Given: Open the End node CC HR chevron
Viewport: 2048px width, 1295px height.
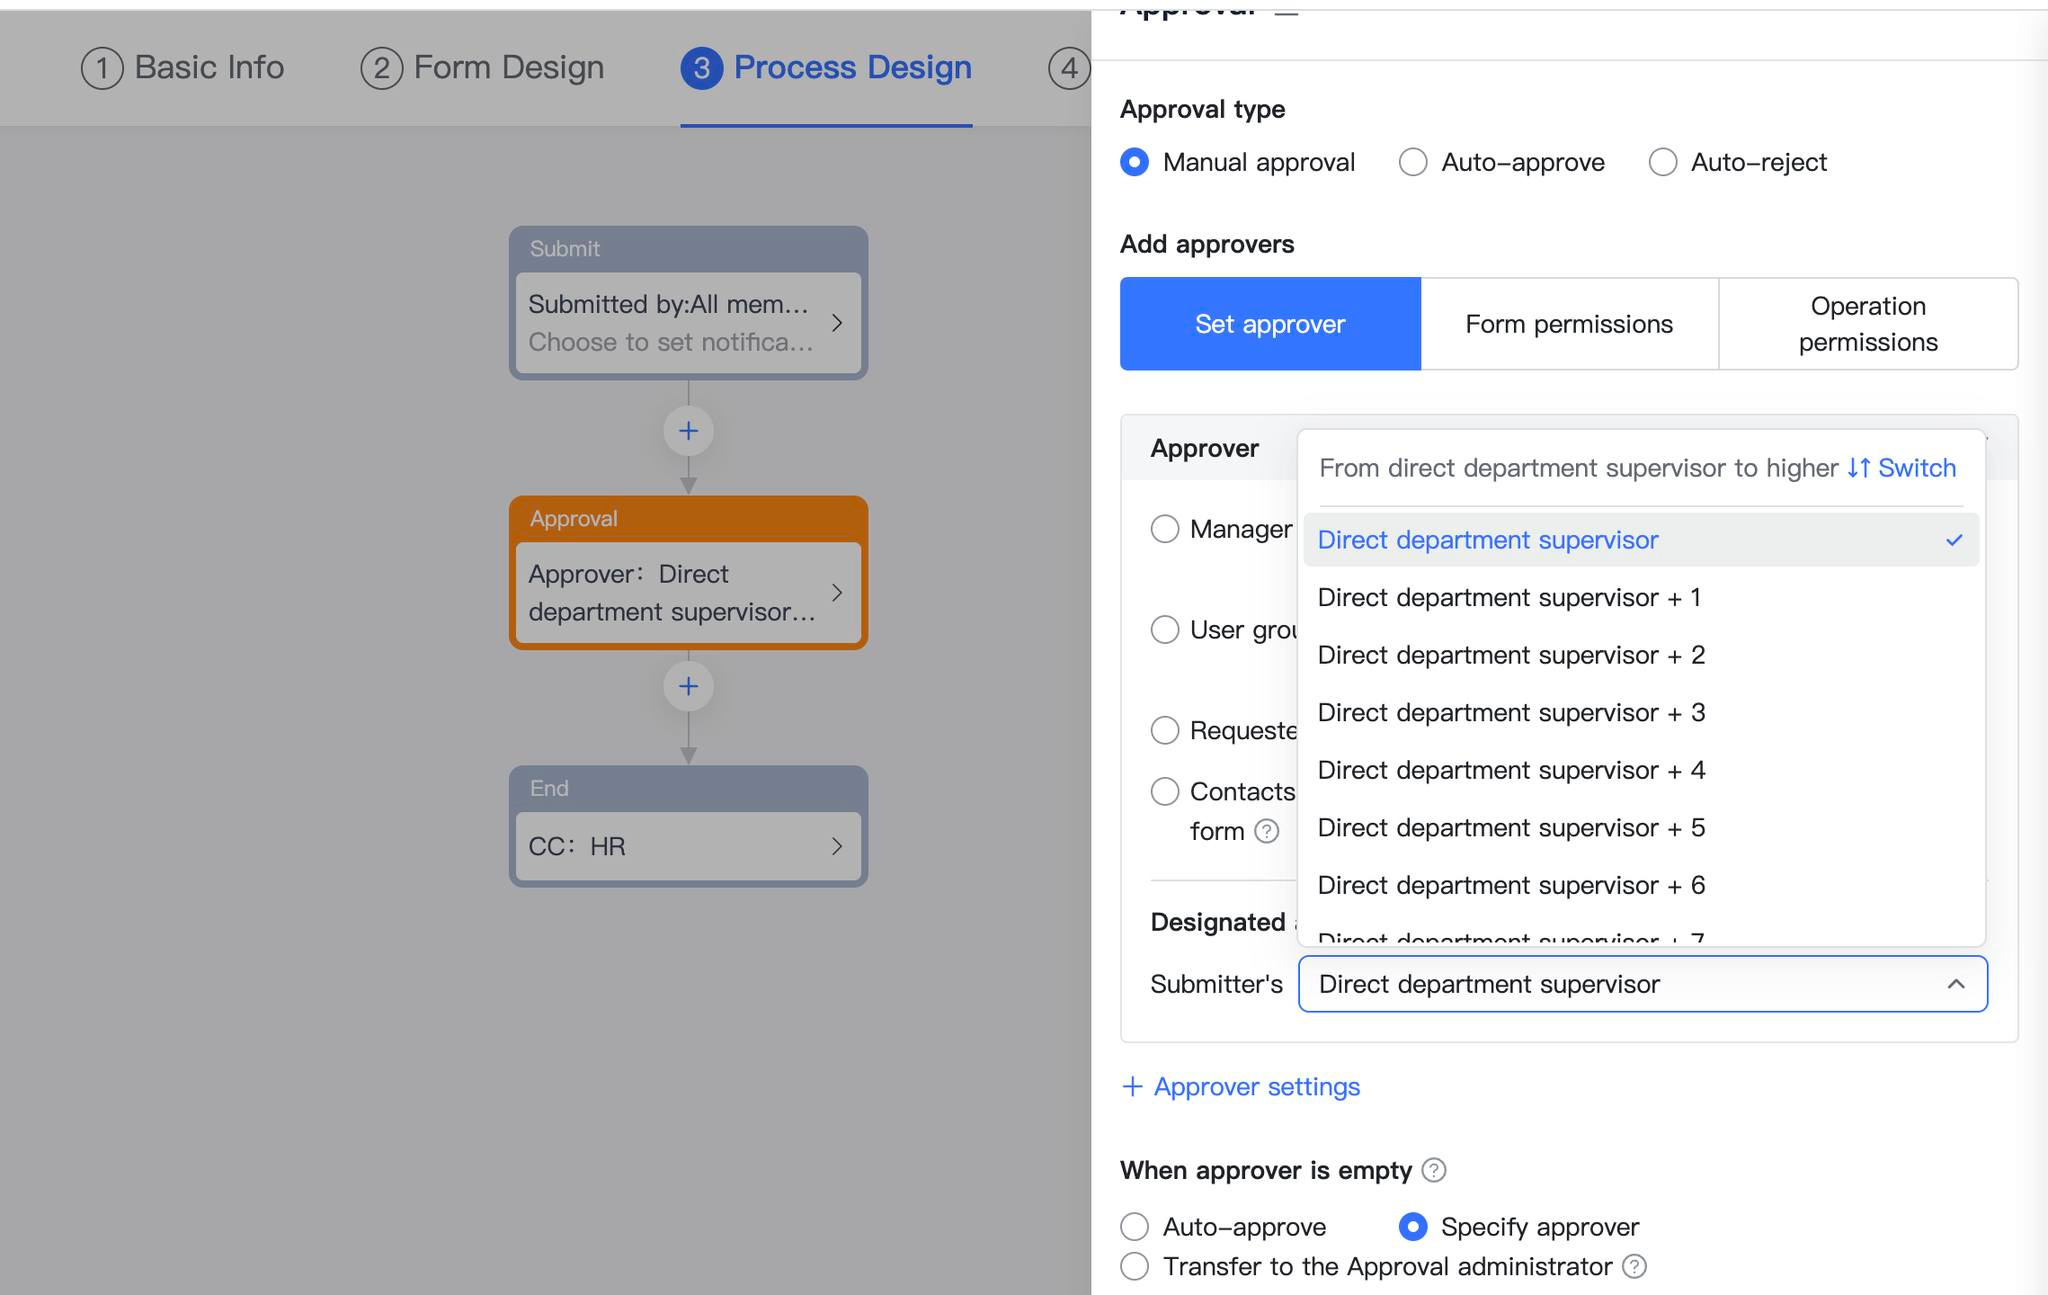Looking at the screenshot, I should (x=837, y=846).
